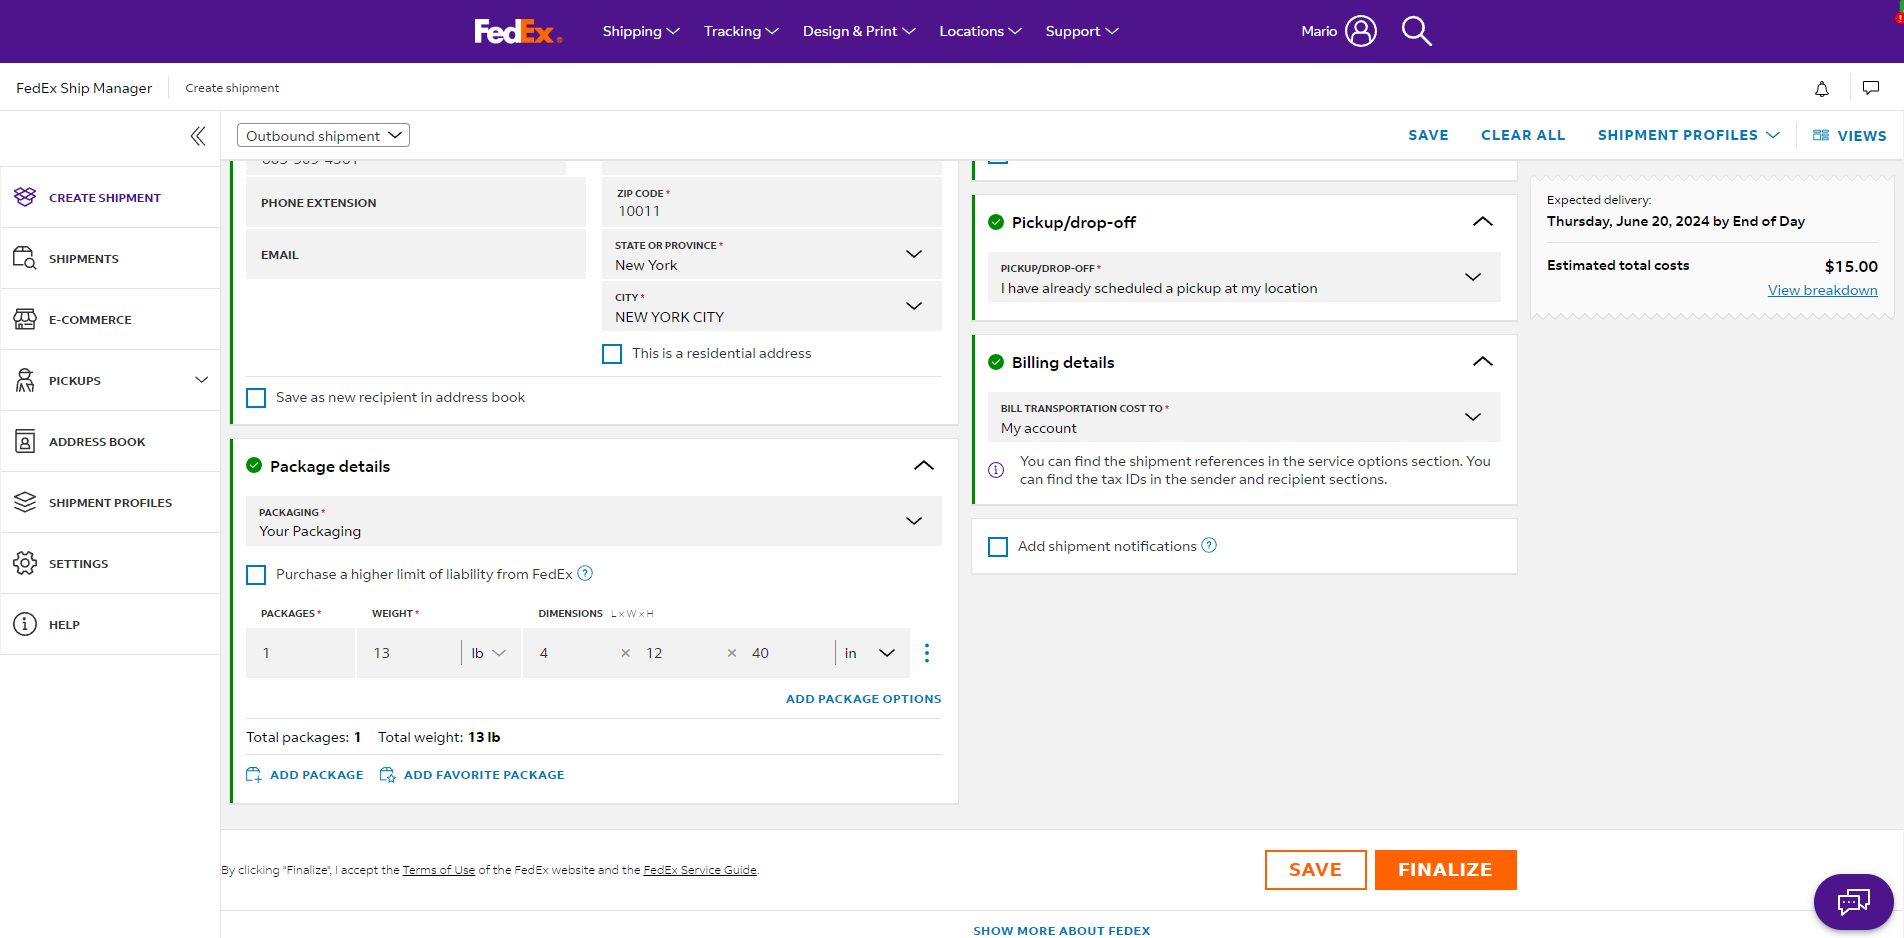Open the Terms of Use link
This screenshot has height=938, width=1904.
point(438,870)
